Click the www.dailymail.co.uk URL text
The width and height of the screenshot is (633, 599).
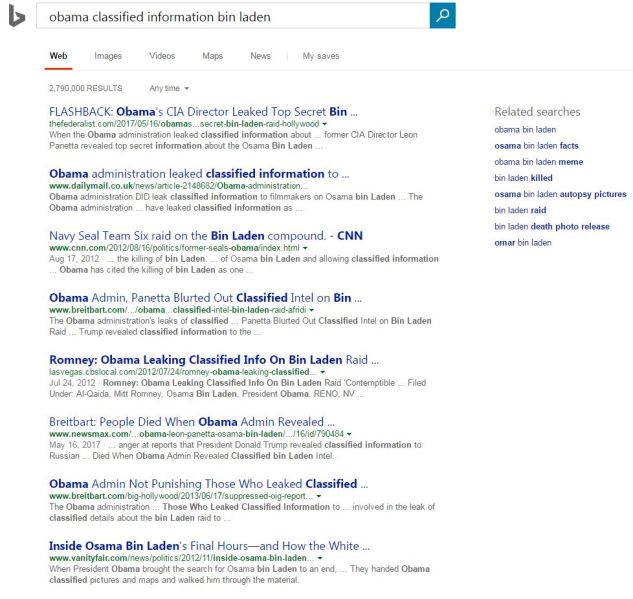[178, 186]
